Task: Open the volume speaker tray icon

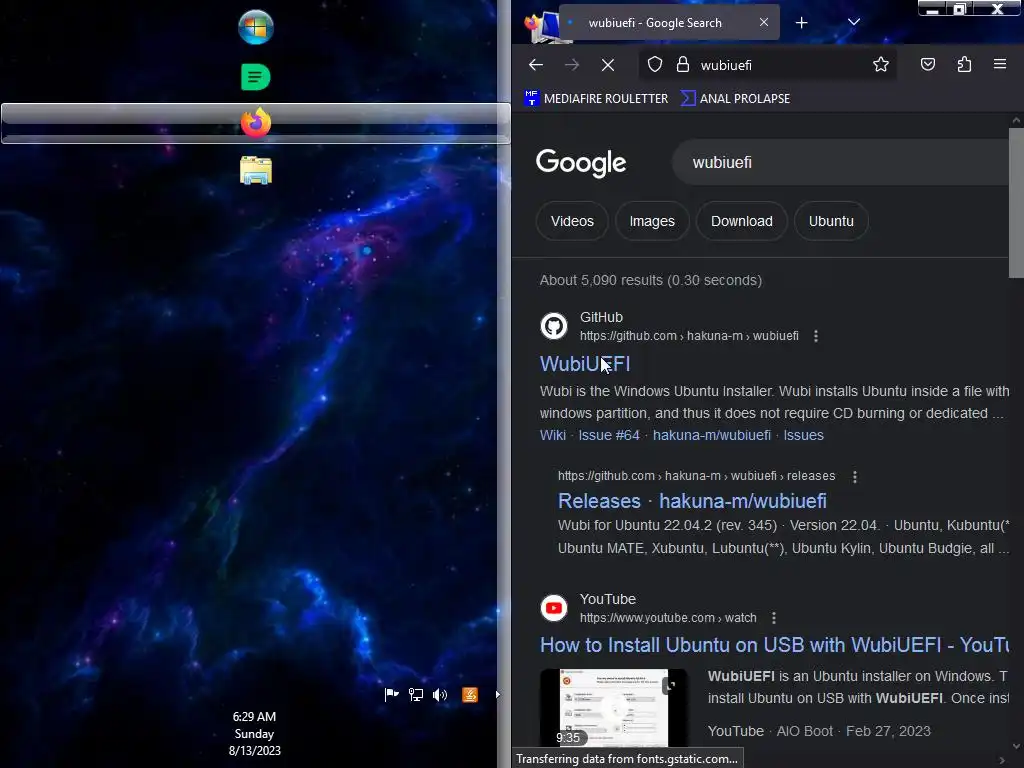Action: [440, 694]
